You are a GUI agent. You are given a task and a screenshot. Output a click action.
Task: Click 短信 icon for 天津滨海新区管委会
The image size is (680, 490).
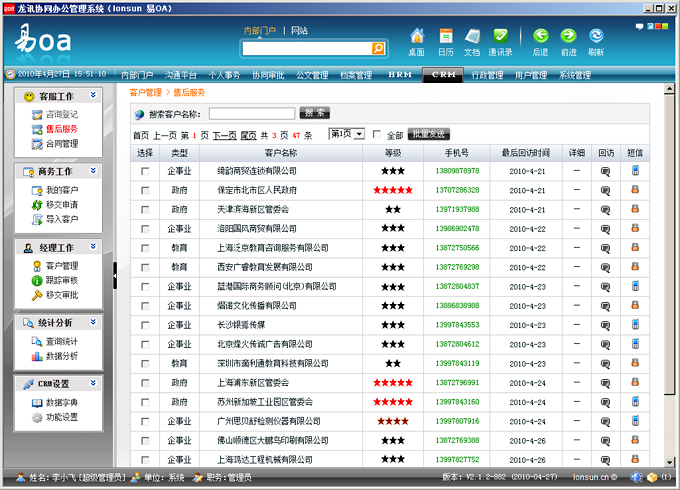(x=635, y=209)
